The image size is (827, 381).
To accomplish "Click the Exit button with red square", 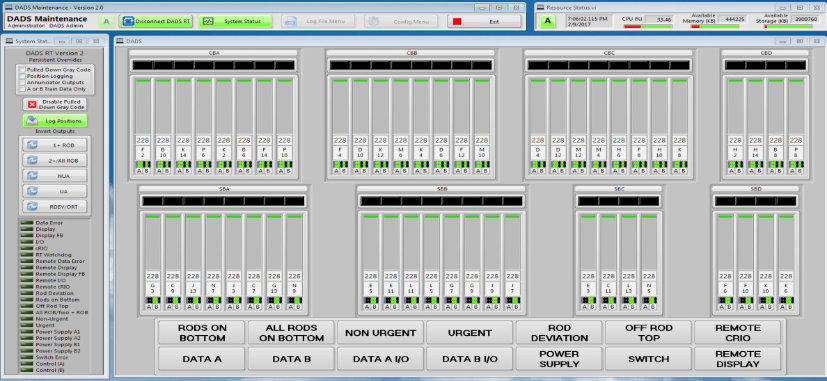I will coord(484,22).
